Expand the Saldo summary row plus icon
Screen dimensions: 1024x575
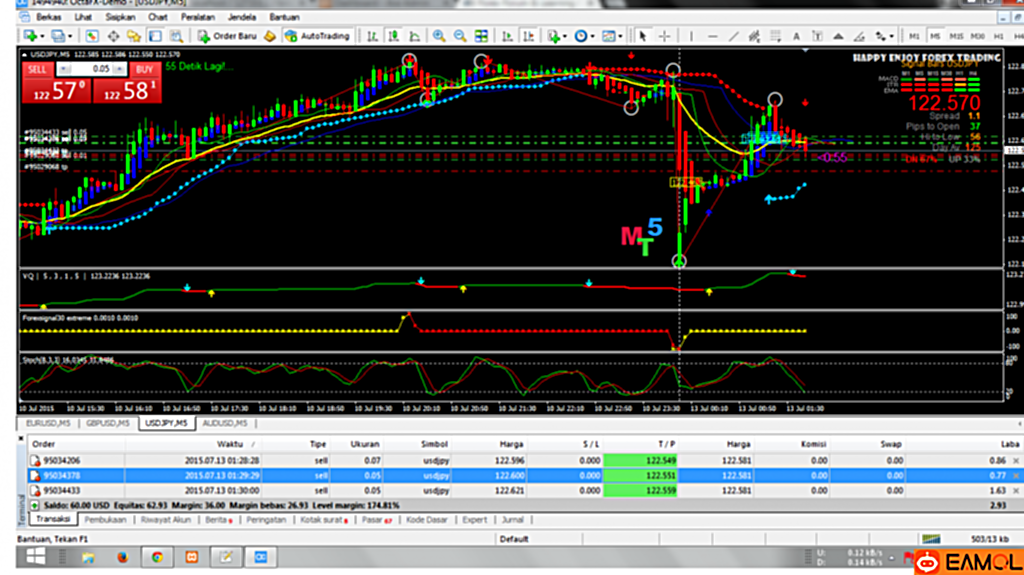[35, 505]
